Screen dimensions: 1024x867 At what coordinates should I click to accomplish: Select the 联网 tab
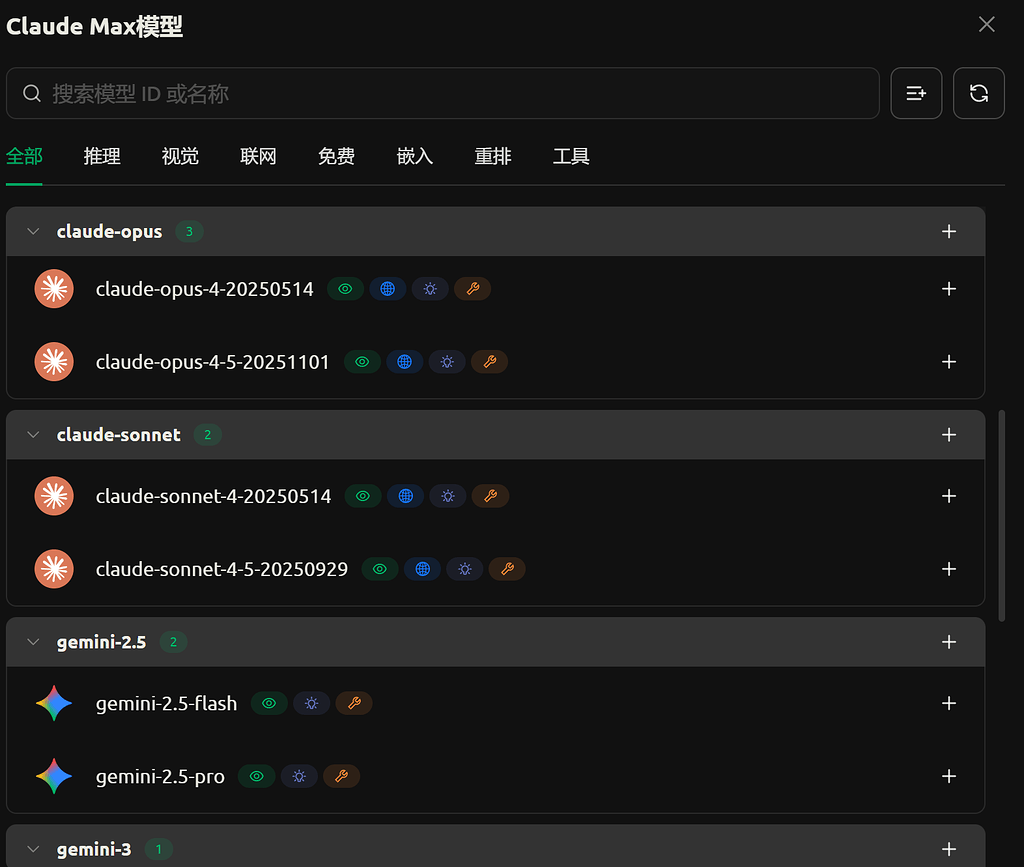258,156
